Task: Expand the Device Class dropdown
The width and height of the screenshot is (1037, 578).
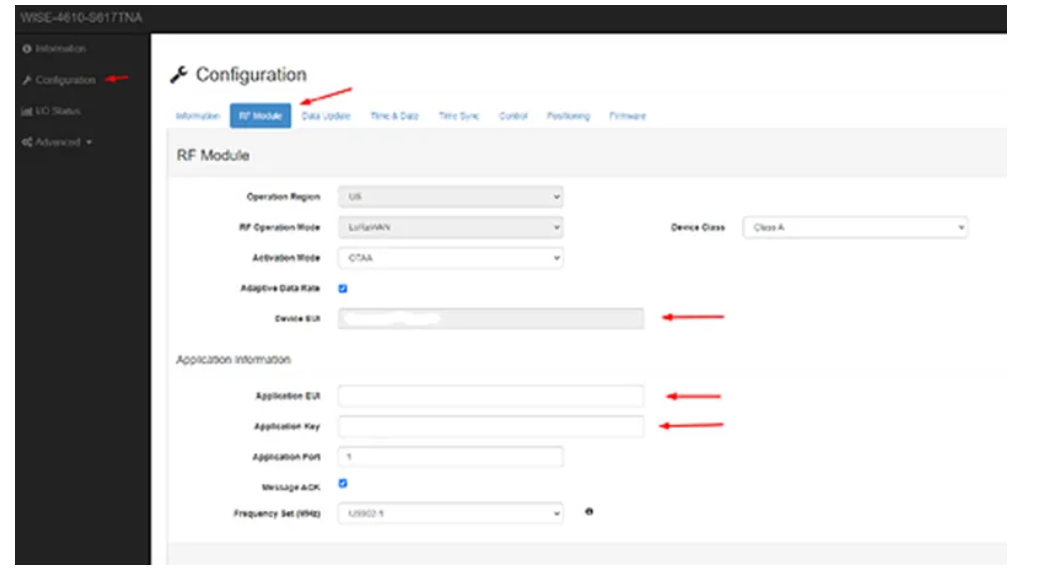Action: pyautogui.click(x=855, y=228)
